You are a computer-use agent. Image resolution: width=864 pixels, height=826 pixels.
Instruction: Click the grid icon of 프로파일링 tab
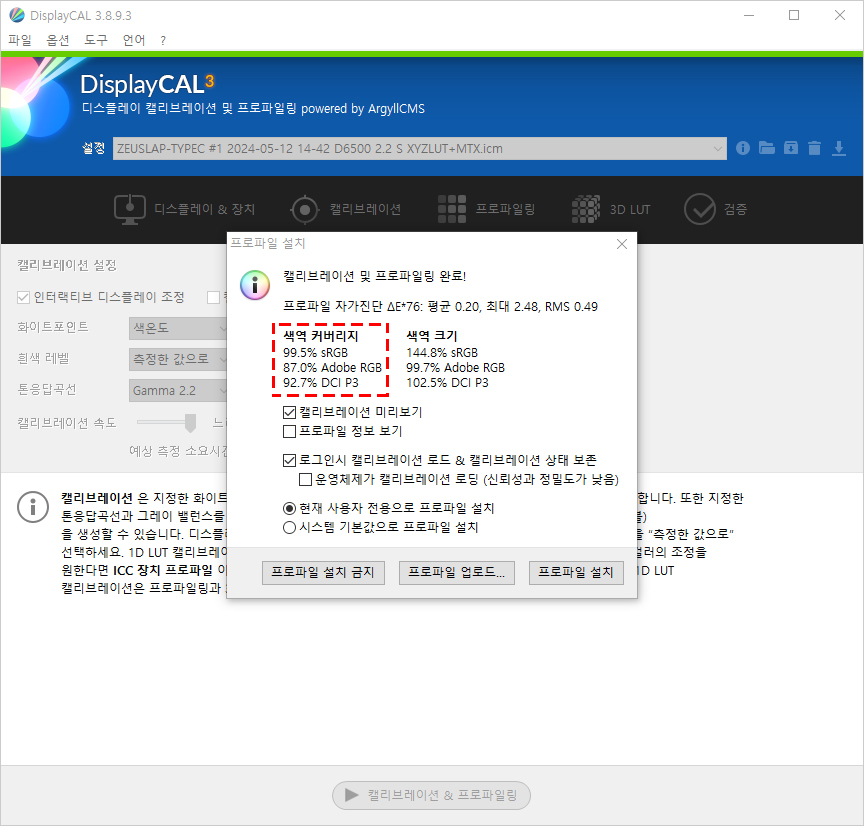click(452, 209)
